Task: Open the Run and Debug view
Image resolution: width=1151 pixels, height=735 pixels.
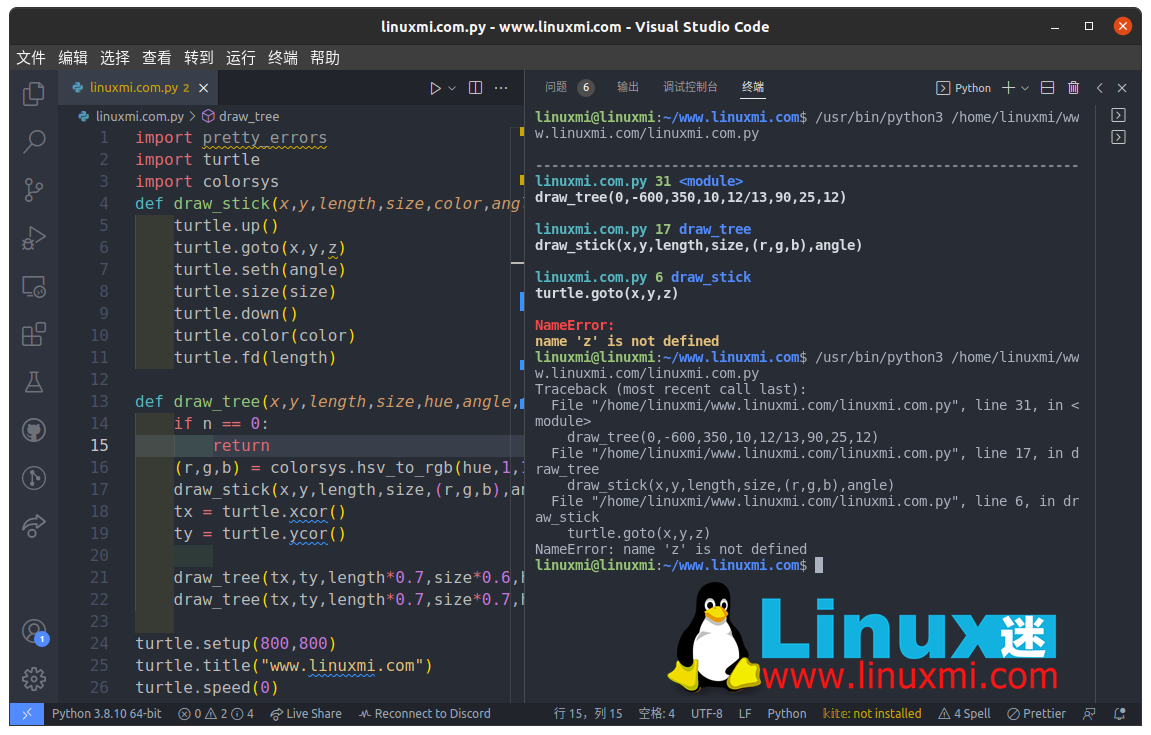Action: 34,238
